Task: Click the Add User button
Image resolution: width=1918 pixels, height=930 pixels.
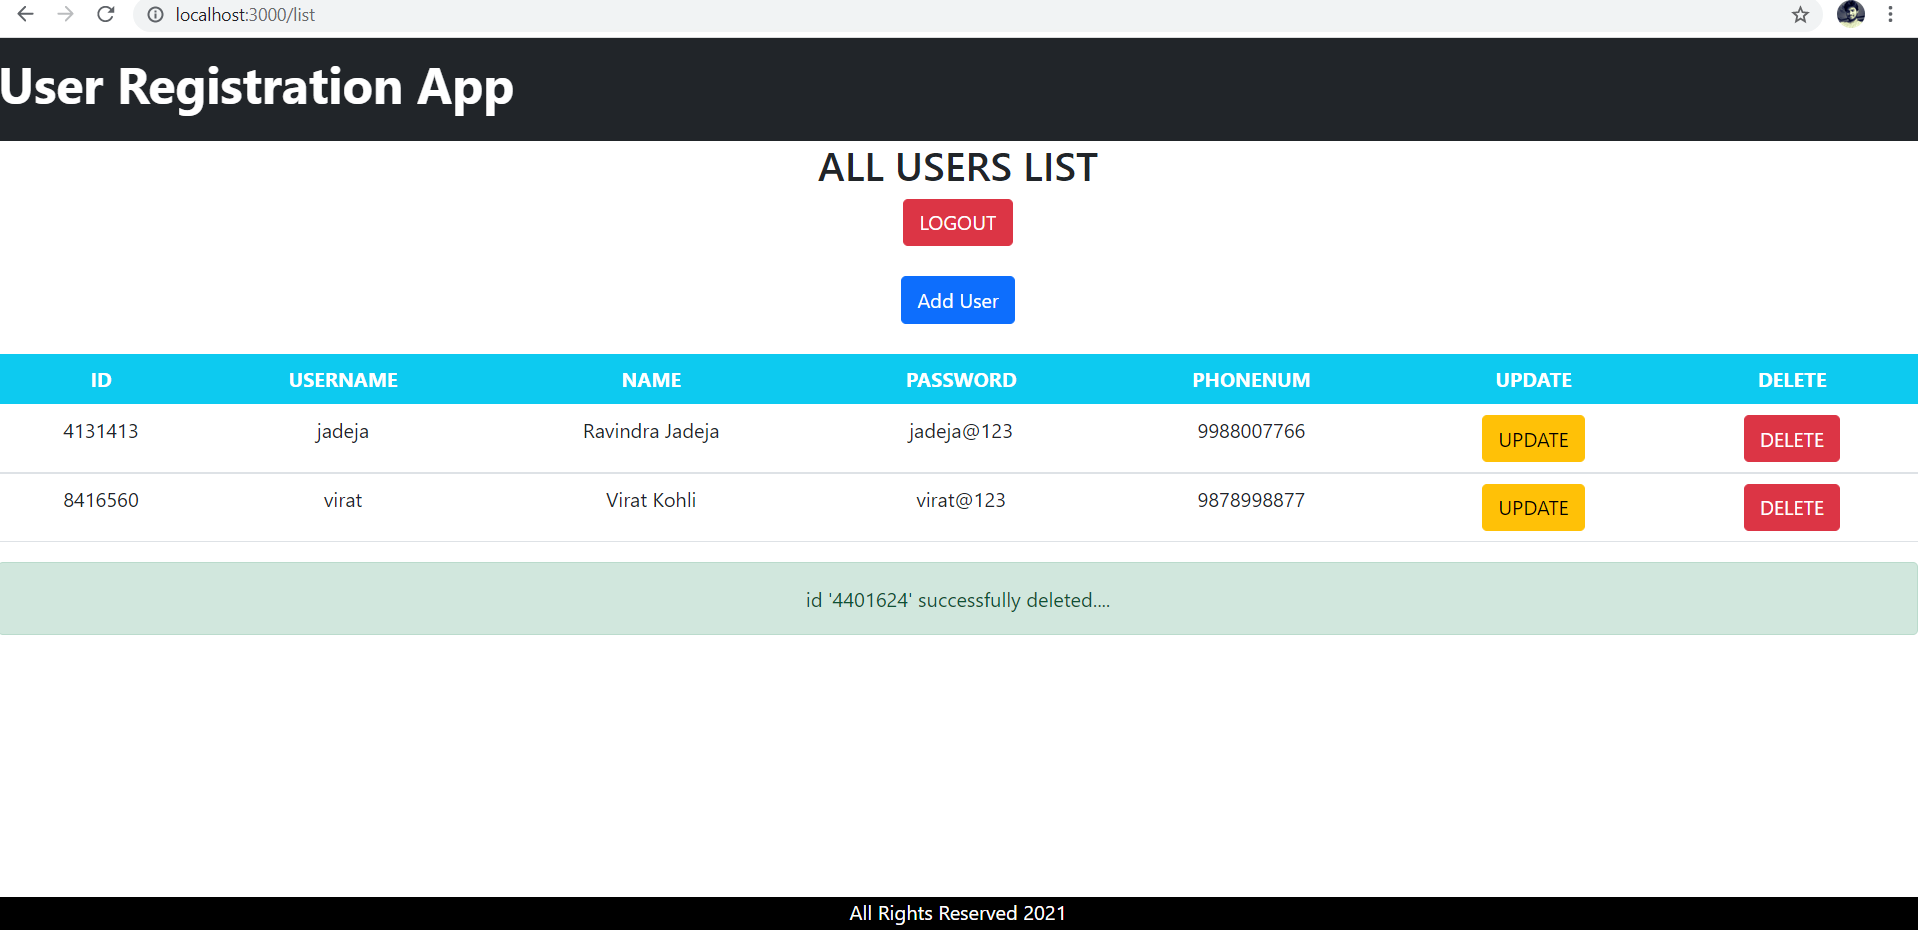Action: pyautogui.click(x=957, y=300)
